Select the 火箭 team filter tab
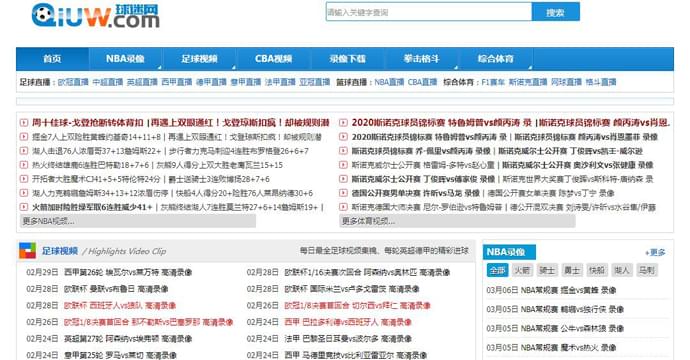 (x=522, y=270)
